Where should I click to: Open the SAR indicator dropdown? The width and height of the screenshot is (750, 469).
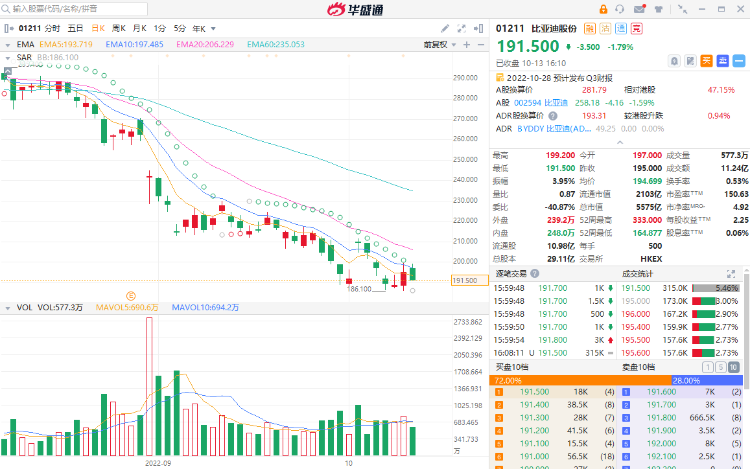[8, 58]
